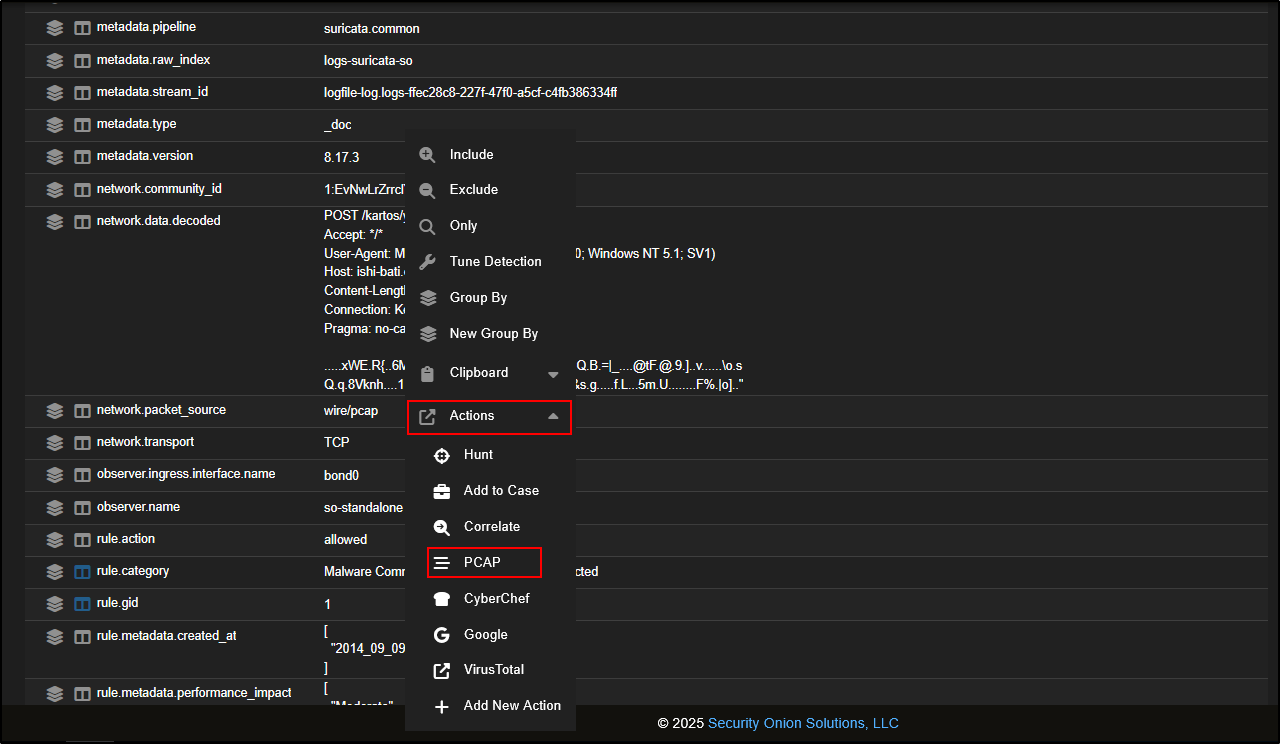Toggle column icon for rule.category
The height and width of the screenshot is (744, 1280).
coord(82,572)
